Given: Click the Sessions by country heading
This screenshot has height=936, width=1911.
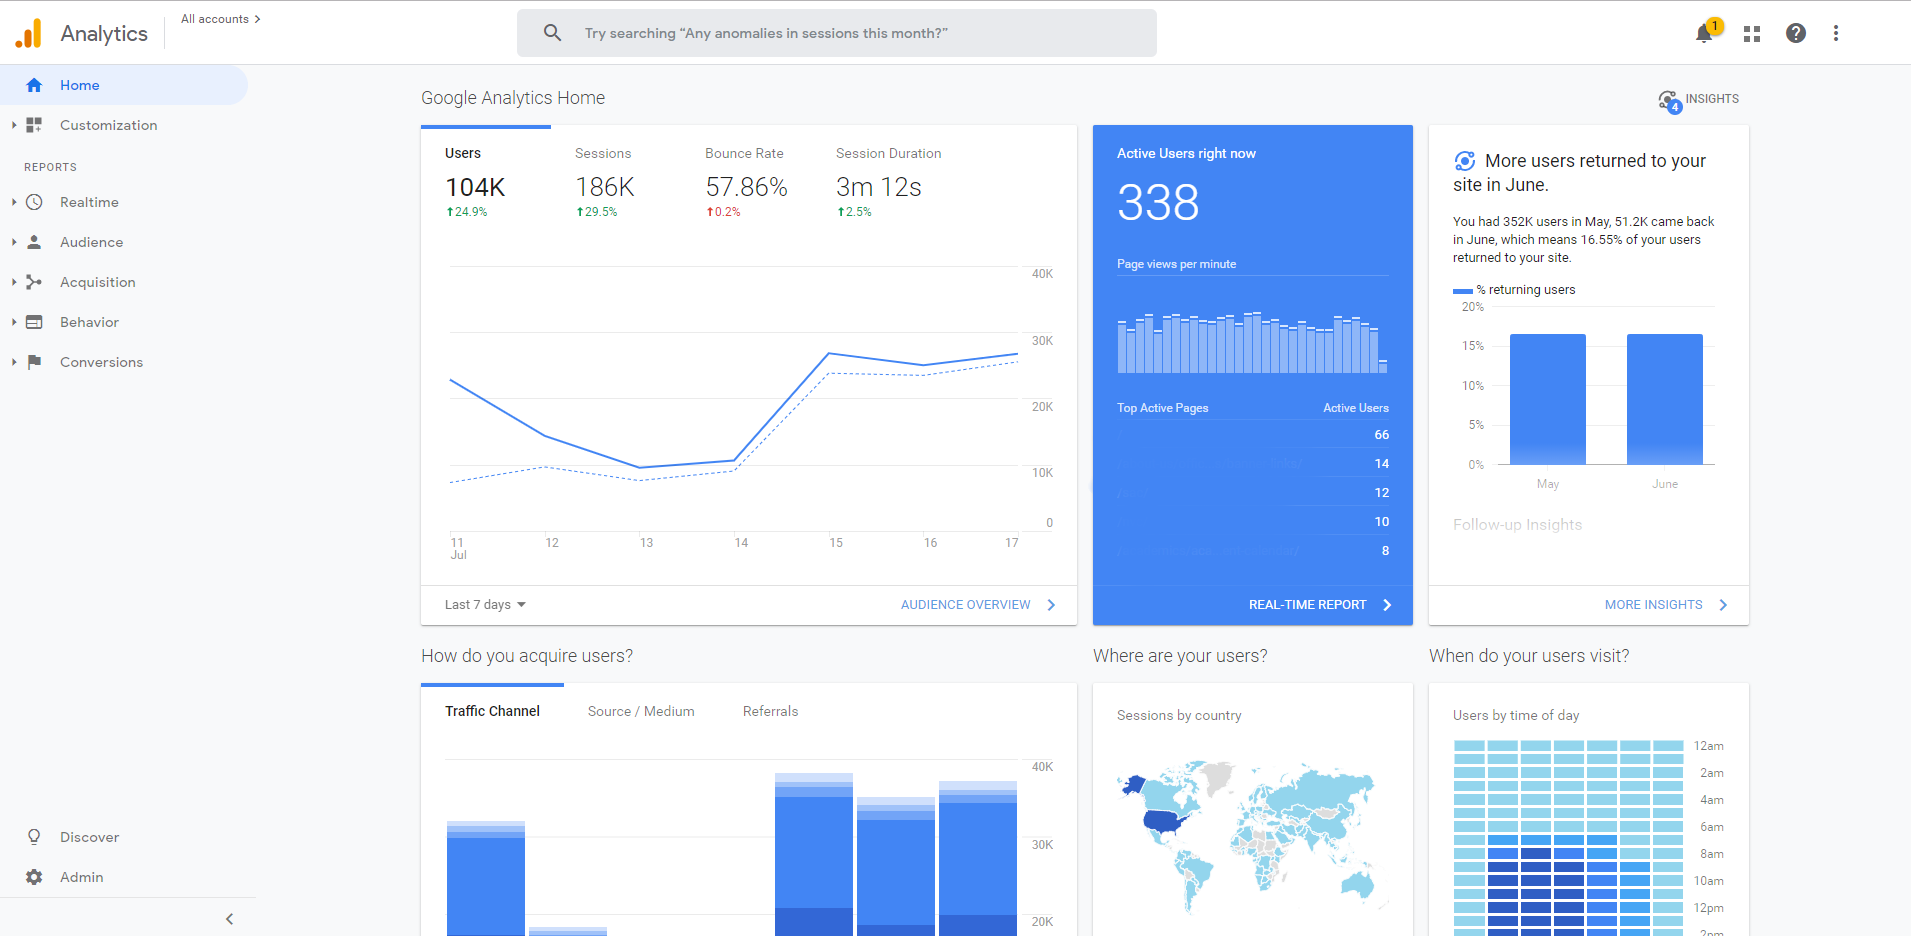Looking at the screenshot, I should [1179, 715].
